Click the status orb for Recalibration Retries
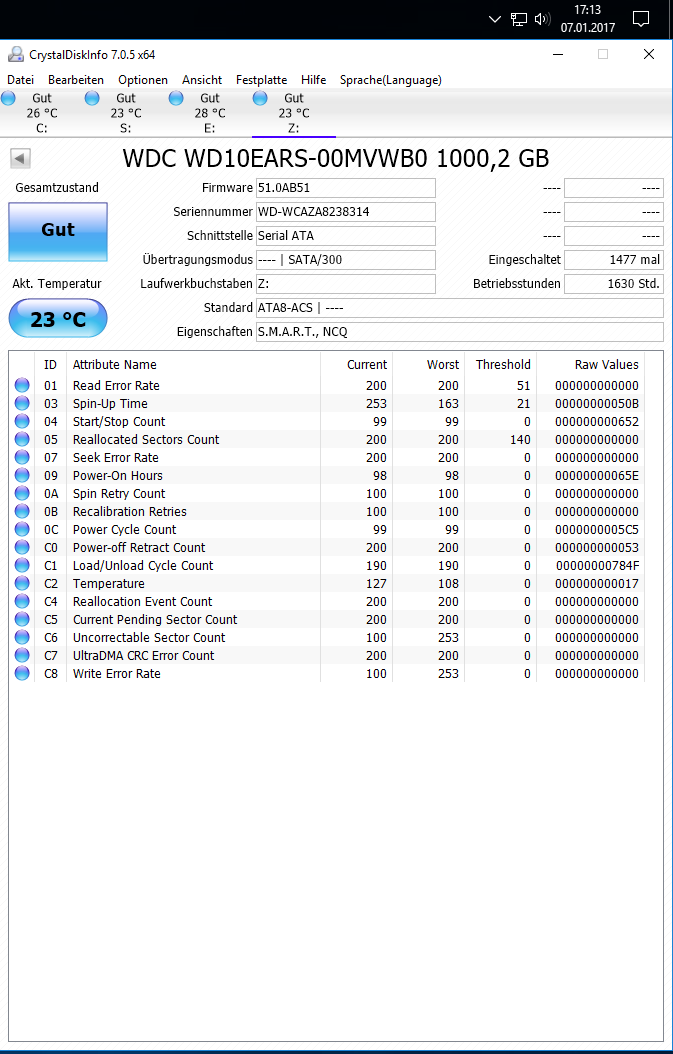The width and height of the screenshot is (673, 1054). (x=22, y=512)
